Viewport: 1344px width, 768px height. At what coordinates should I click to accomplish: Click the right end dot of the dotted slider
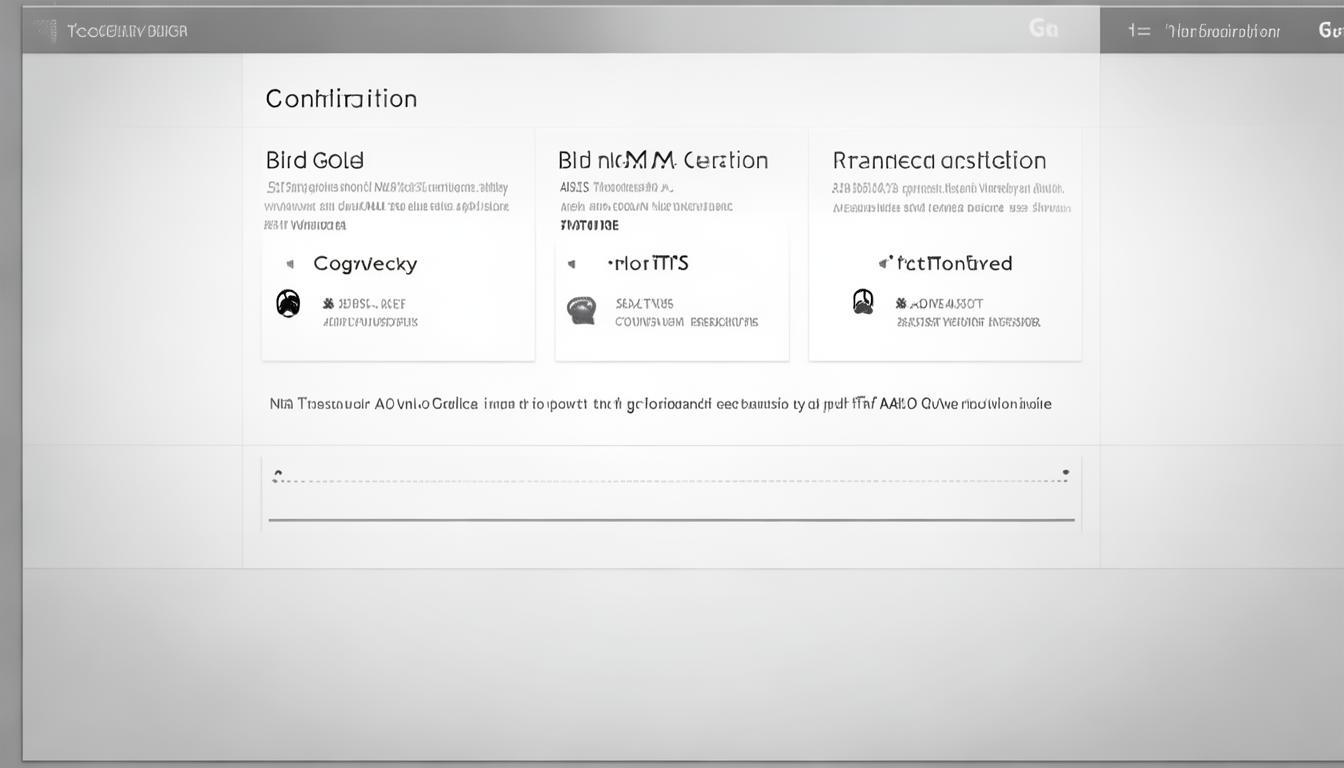pos(1066,473)
